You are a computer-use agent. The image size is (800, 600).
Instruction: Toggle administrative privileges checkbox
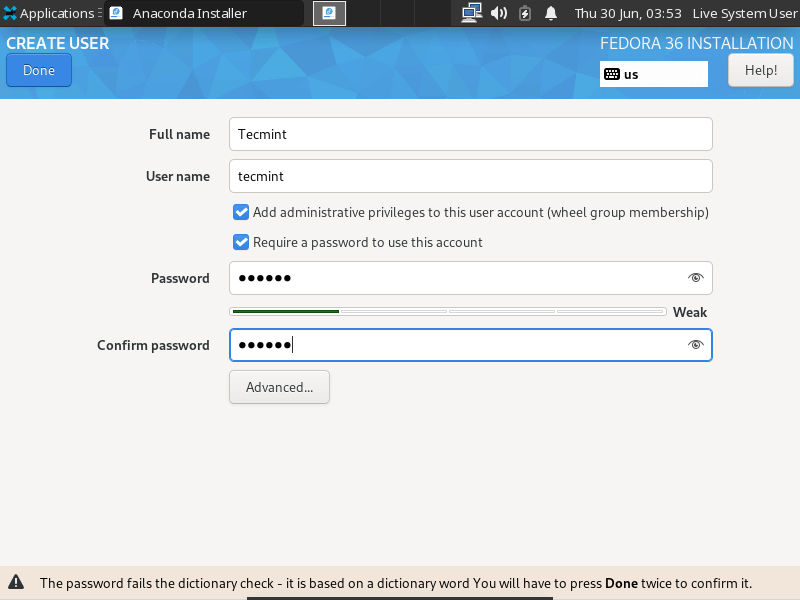tap(241, 212)
